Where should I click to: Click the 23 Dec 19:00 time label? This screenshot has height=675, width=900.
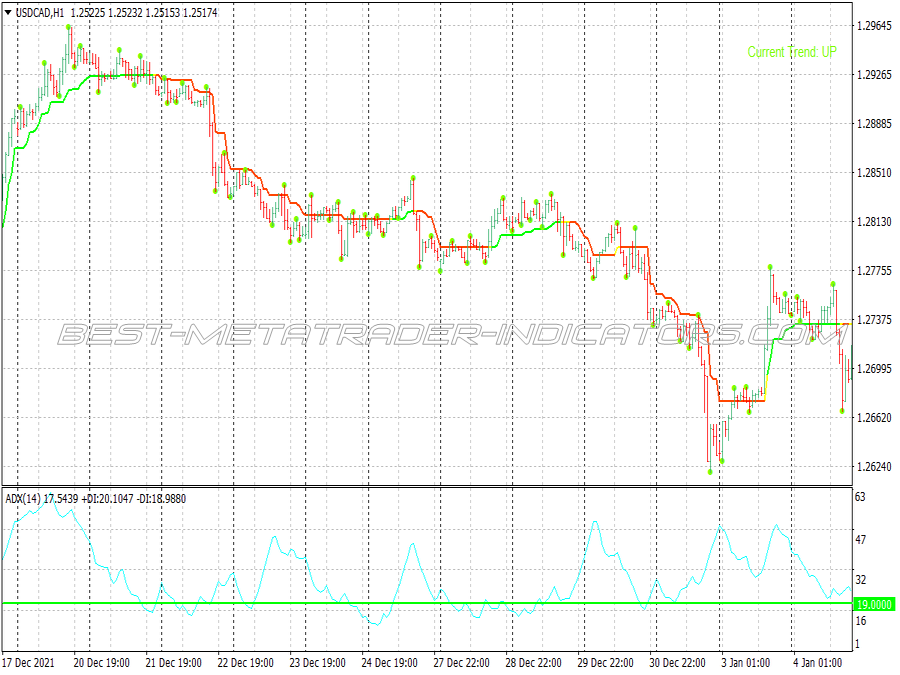tap(317, 662)
